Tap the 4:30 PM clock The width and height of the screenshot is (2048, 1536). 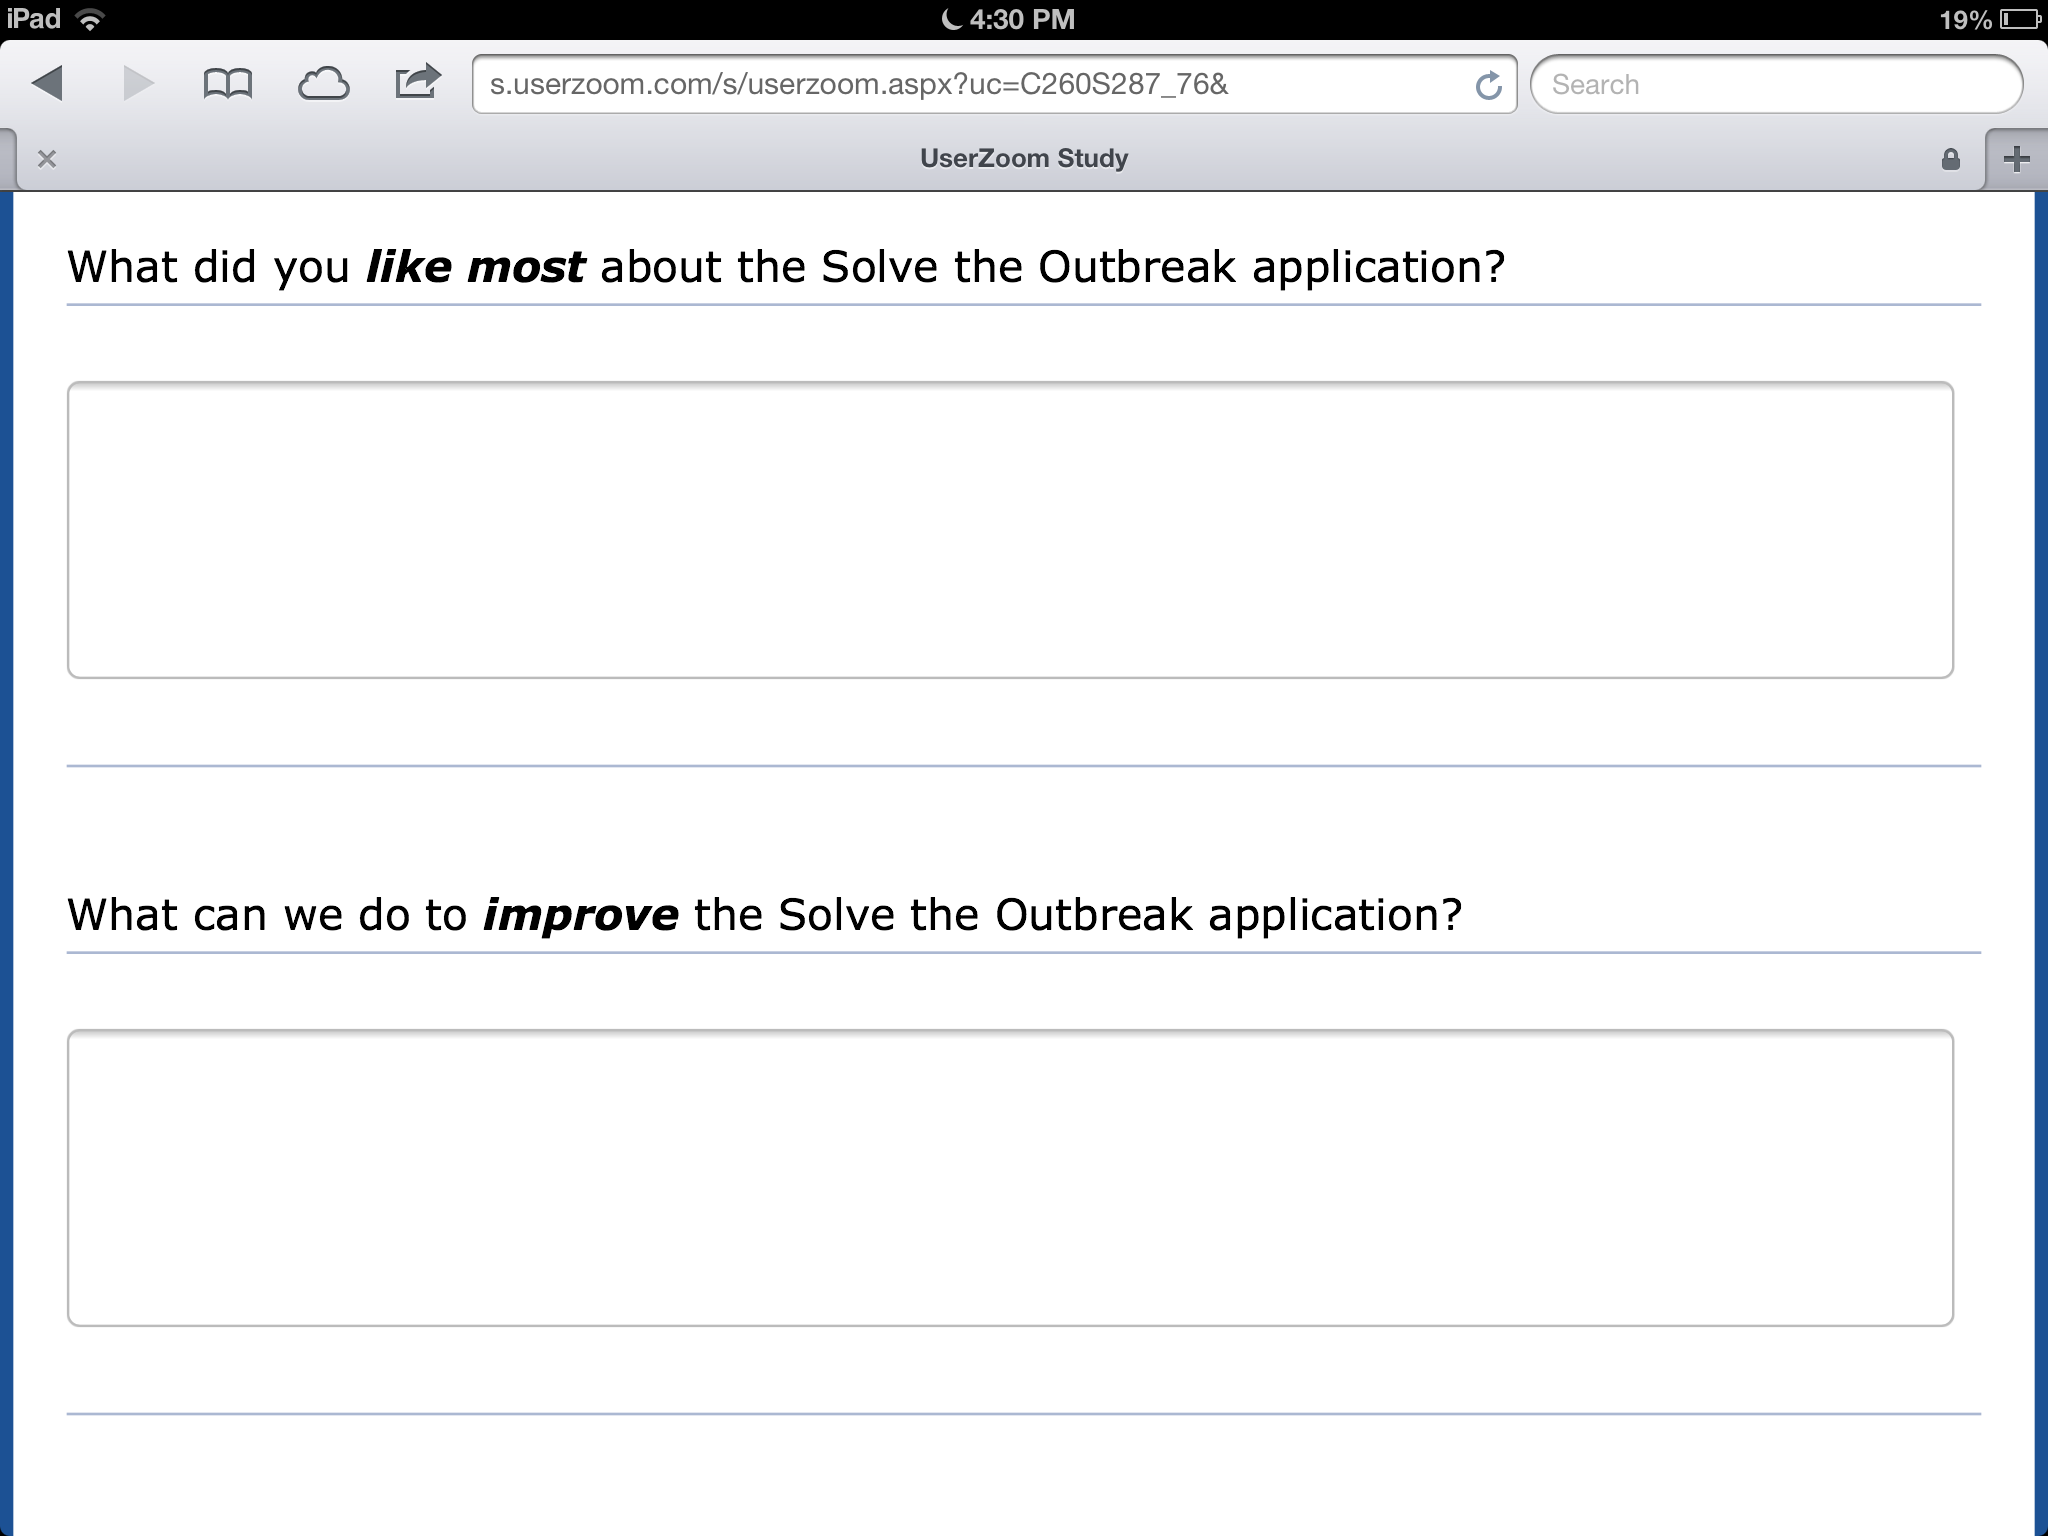pos(1022,19)
